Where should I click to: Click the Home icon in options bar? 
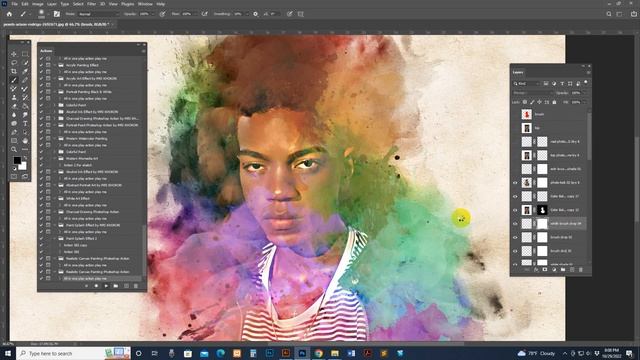[9, 14]
